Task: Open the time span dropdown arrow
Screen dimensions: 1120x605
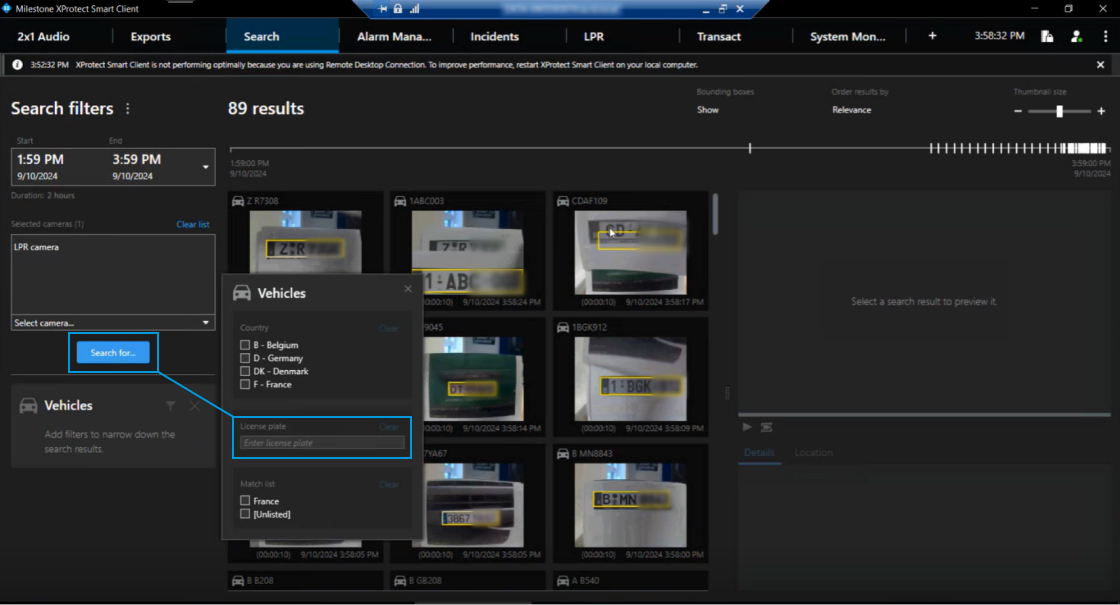Action: point(206,167)
